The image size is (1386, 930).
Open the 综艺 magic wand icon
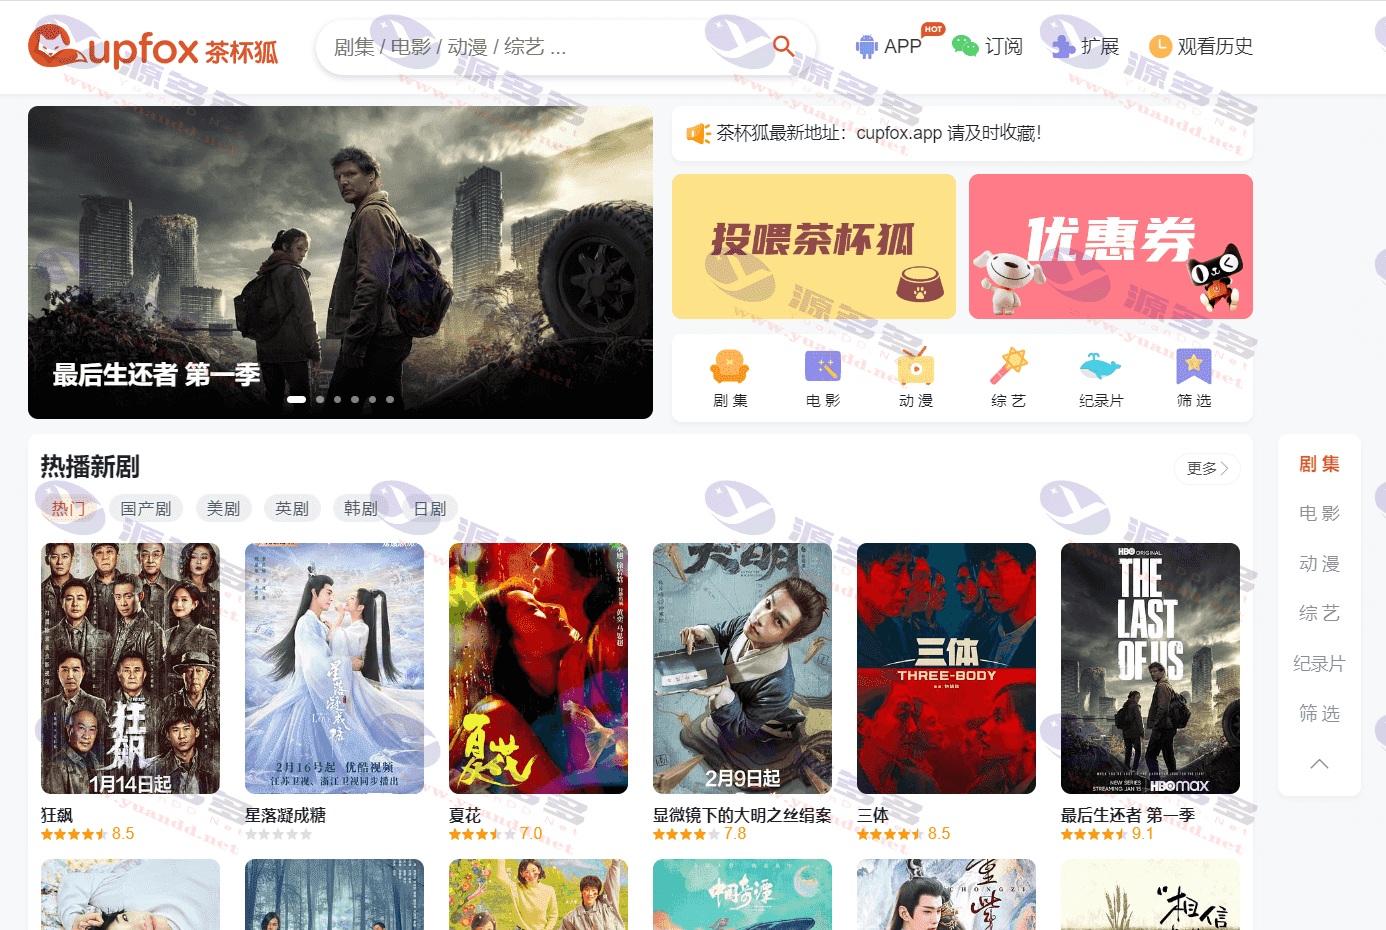[1008, 366]
